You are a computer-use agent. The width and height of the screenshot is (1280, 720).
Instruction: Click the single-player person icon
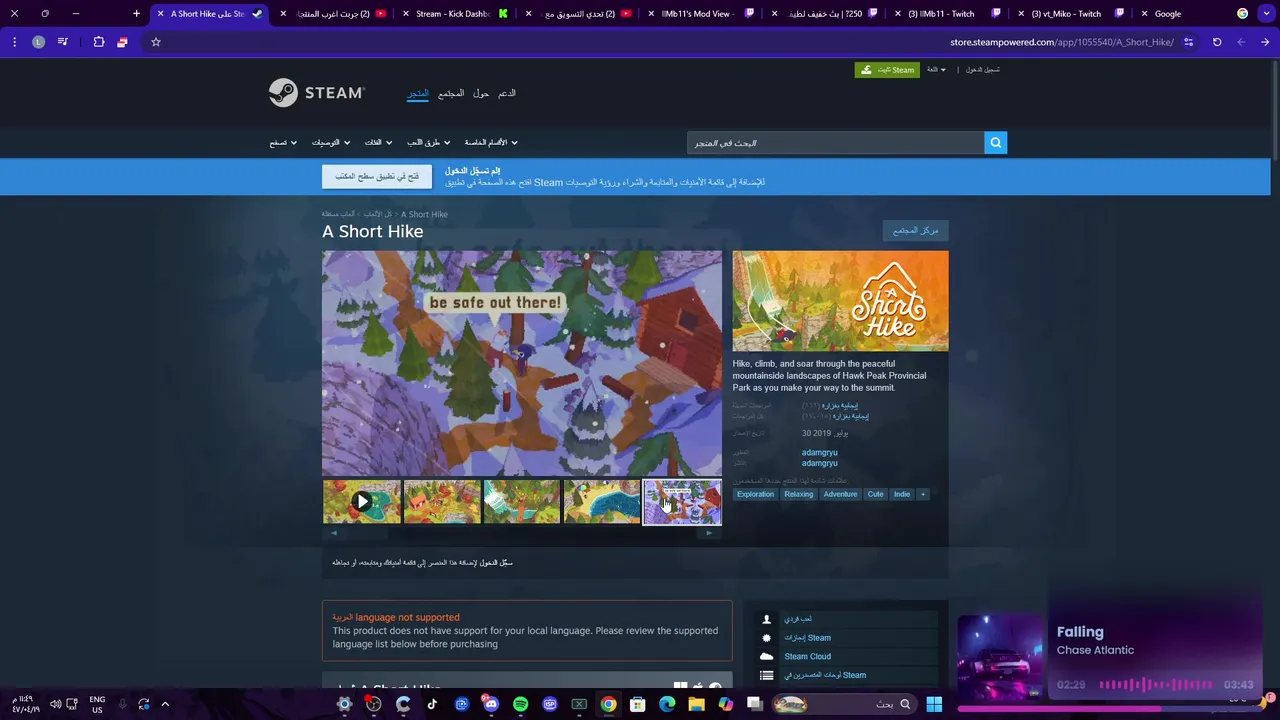tap(767, 620)
